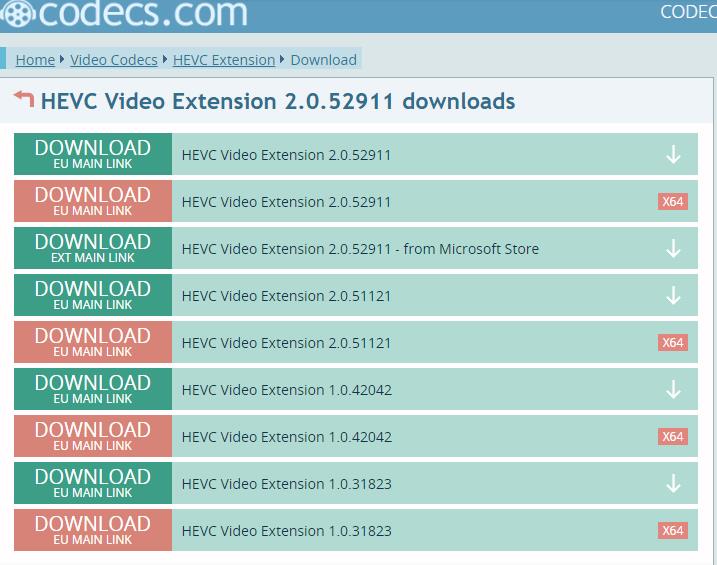This screenshot has height=565, width=717.
Task: Download HEVC 2.0.52911 x64 via red button
Action: coord(93,201)
